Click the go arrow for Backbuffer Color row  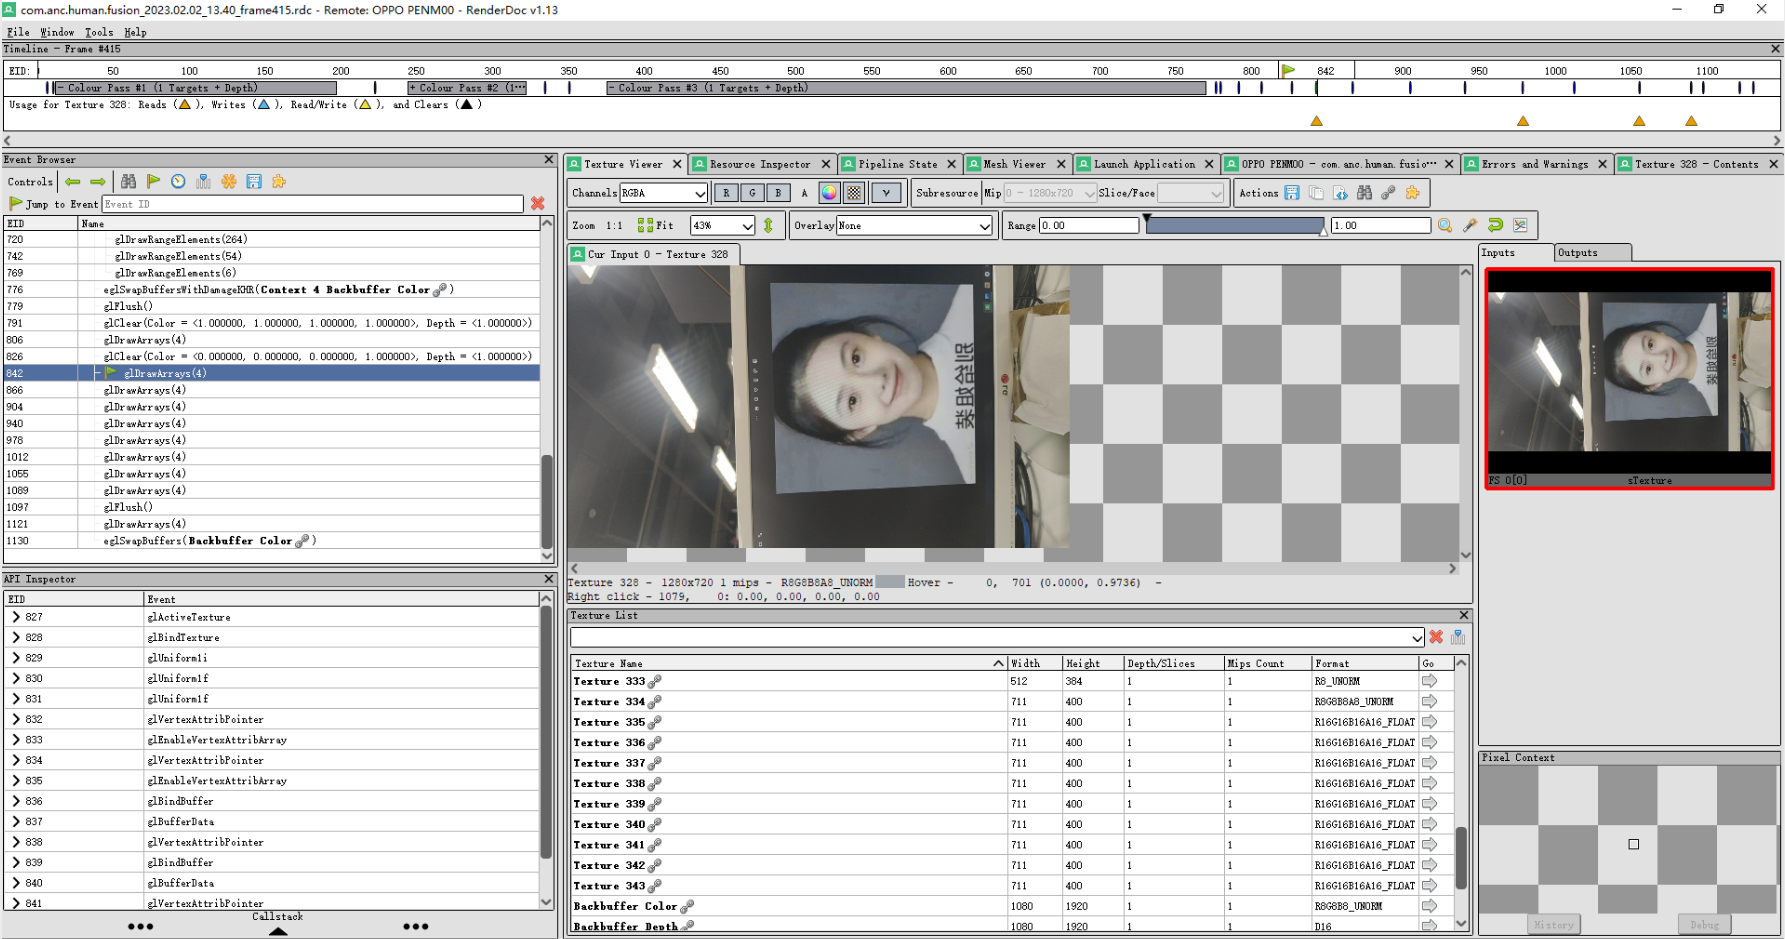point(1430,906)
